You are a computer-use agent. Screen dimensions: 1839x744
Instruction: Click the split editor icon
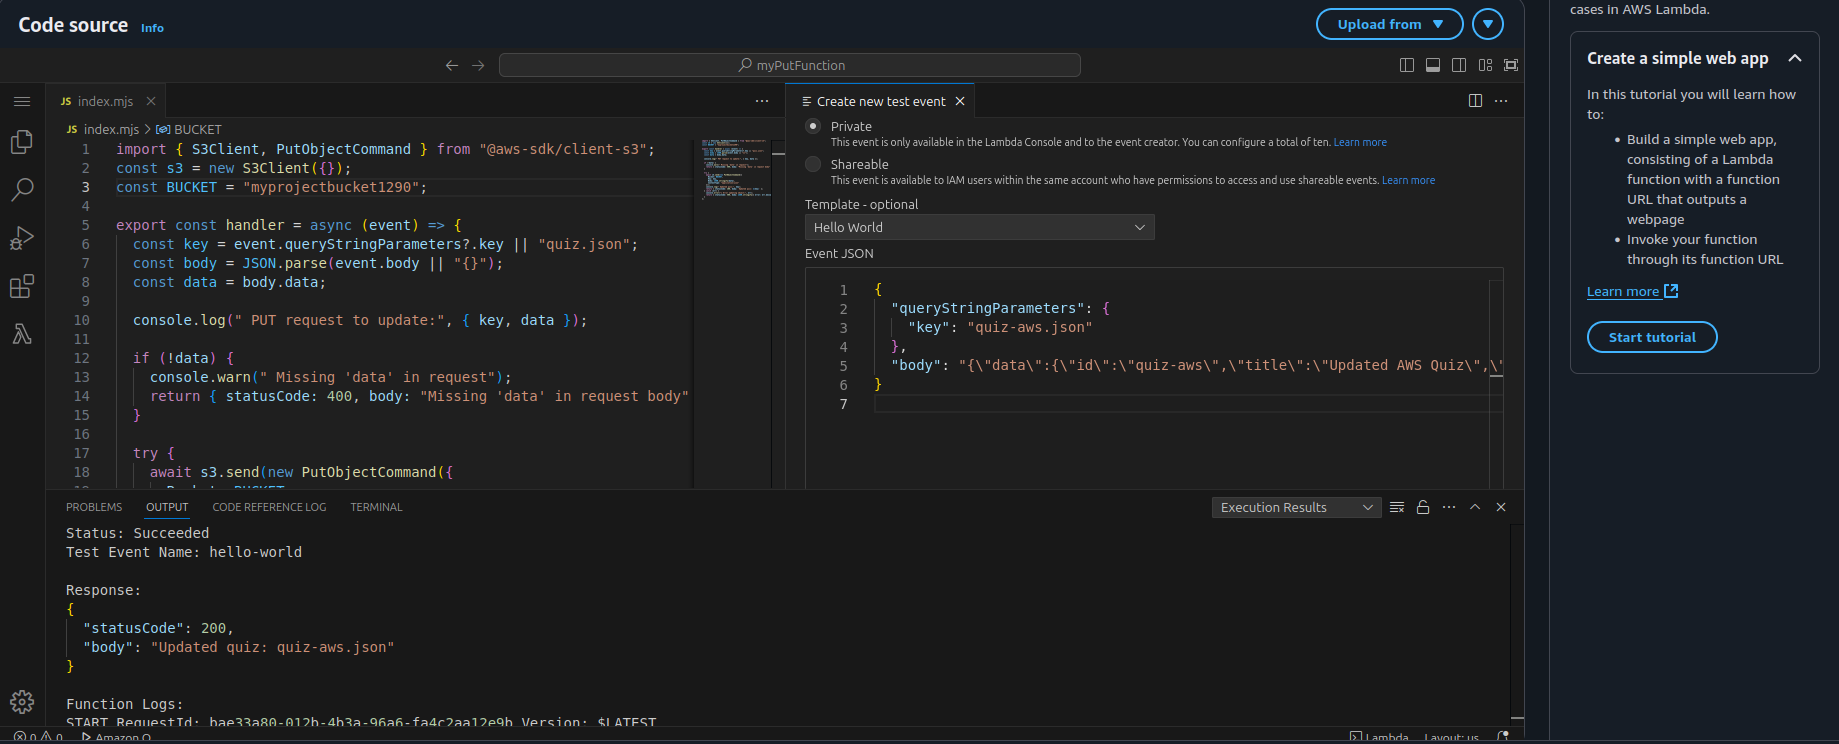1475,101
